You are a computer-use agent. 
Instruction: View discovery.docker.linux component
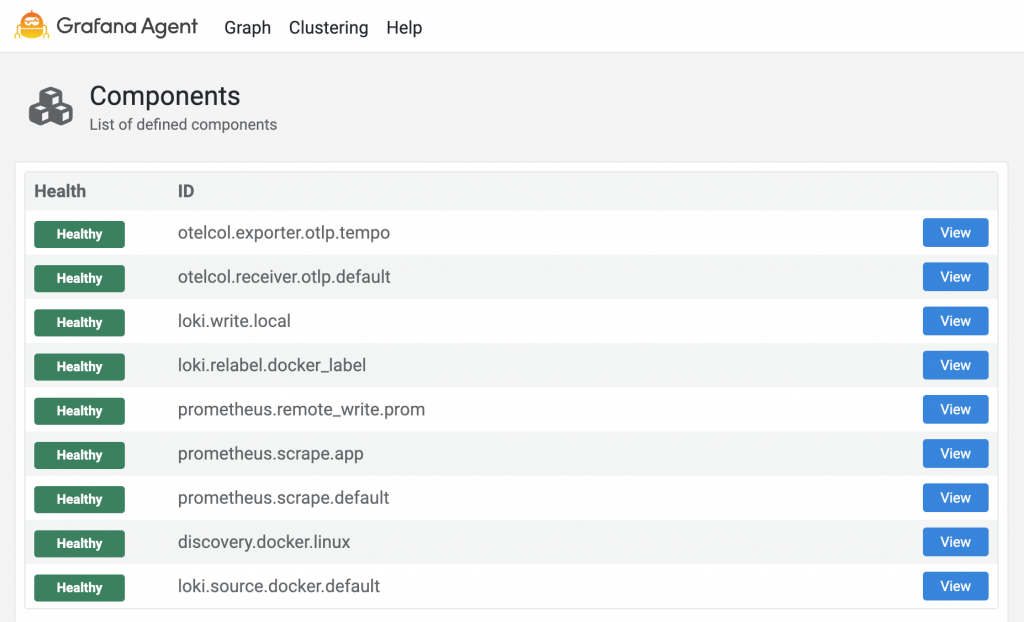(x=955, y=542)
